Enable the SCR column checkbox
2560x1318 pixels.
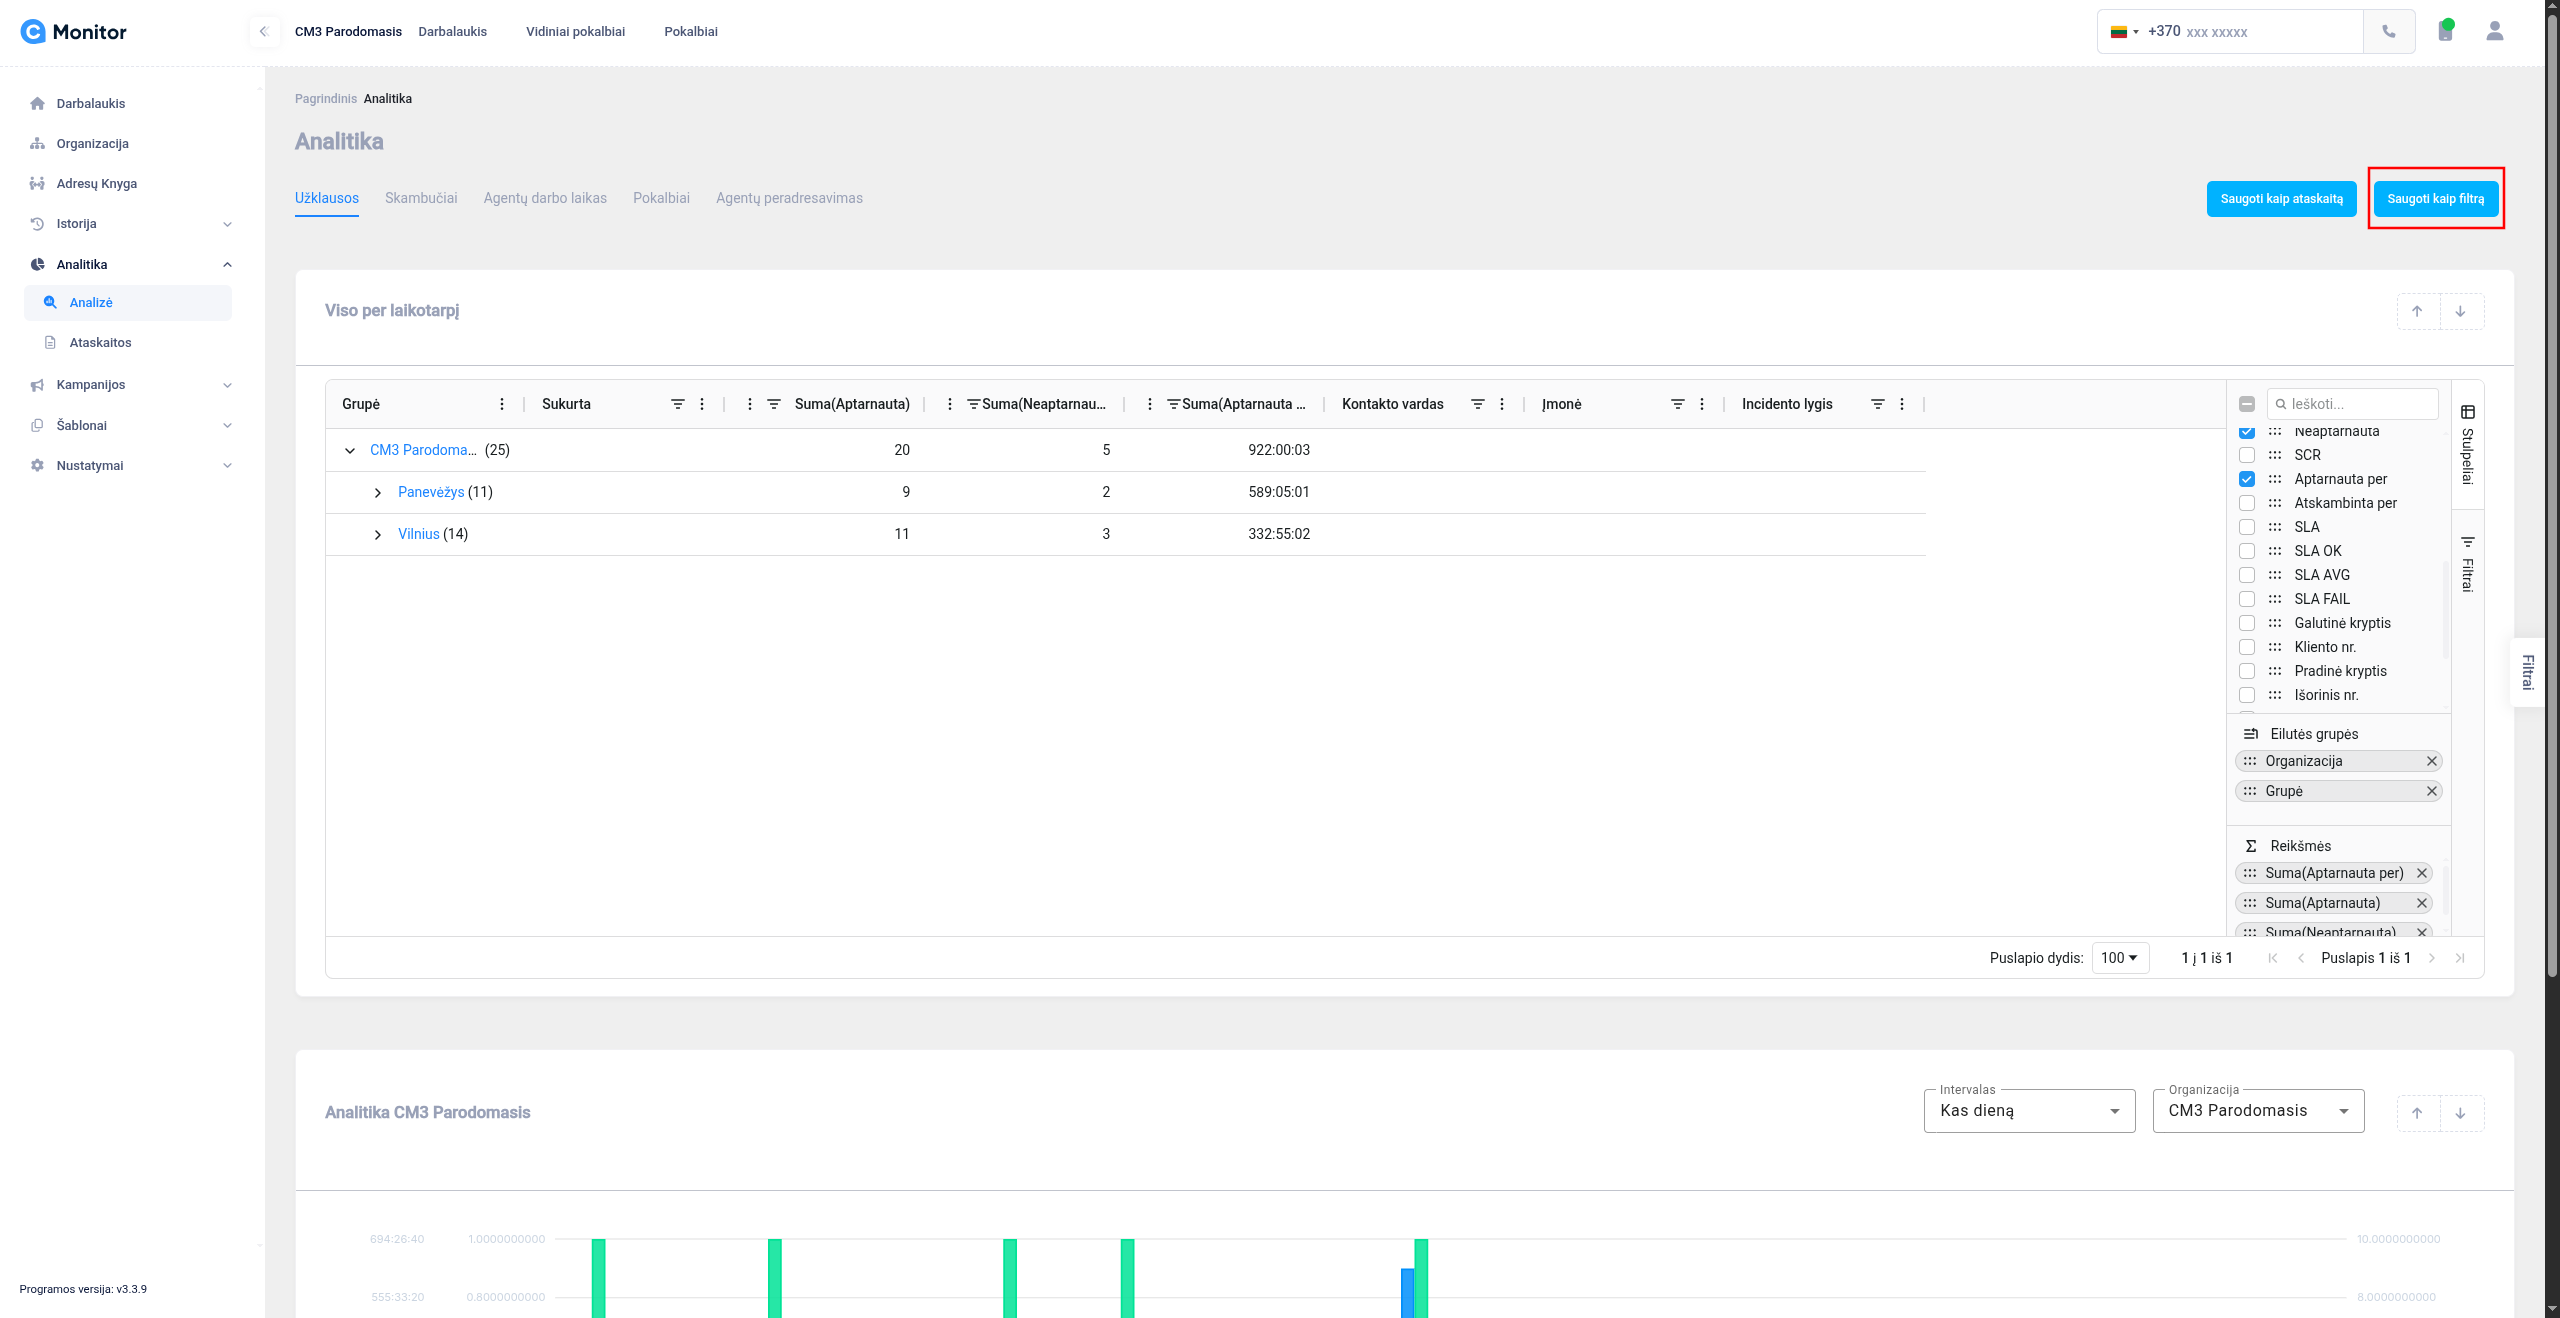(x=2247, y=455)
